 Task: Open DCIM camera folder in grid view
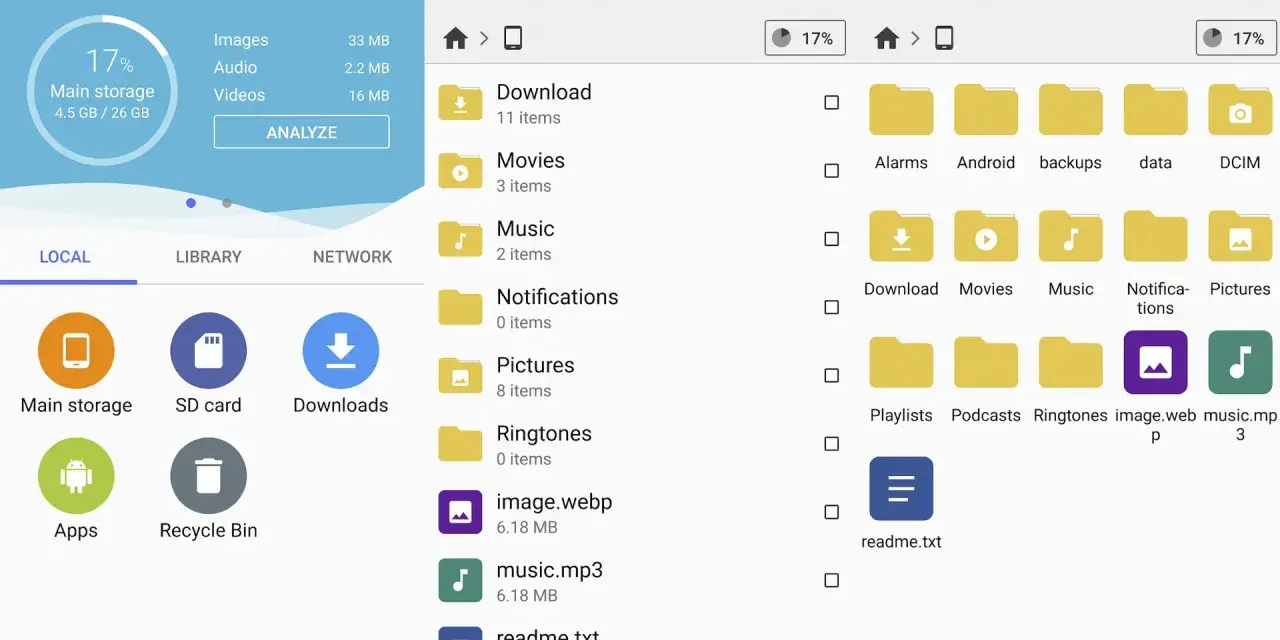tap(1240, 109)
